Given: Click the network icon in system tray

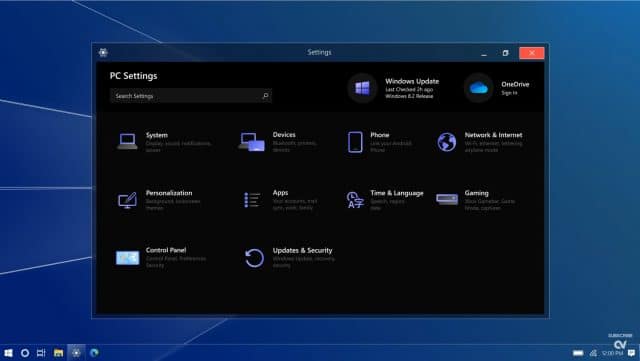Looking at the screenshot, I should pos(593,353).
